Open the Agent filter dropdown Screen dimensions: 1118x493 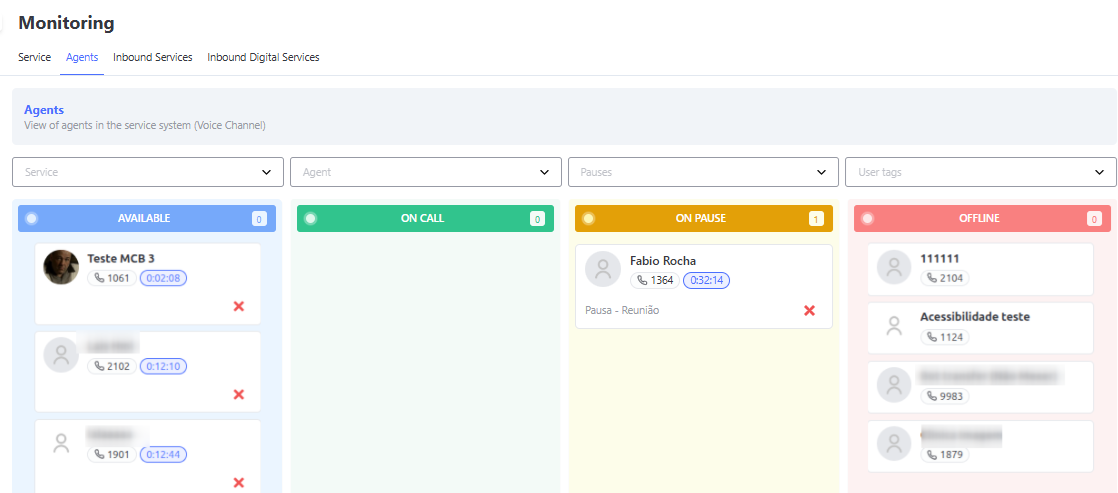point(426,172)
